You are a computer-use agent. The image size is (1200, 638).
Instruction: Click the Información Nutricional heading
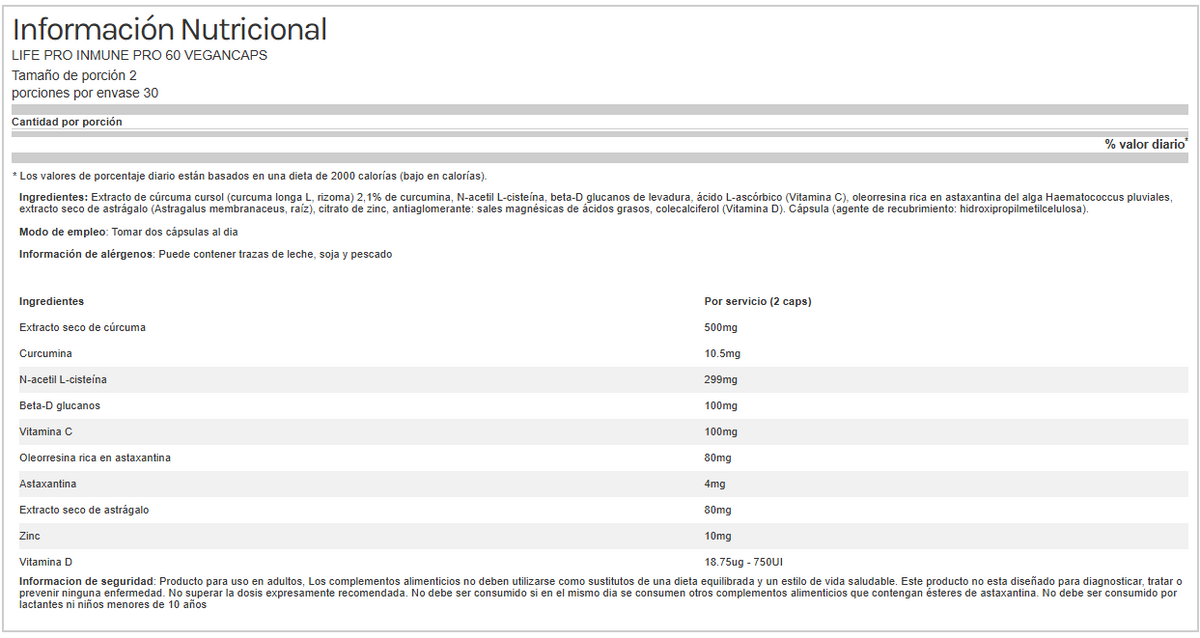(169, 30)
